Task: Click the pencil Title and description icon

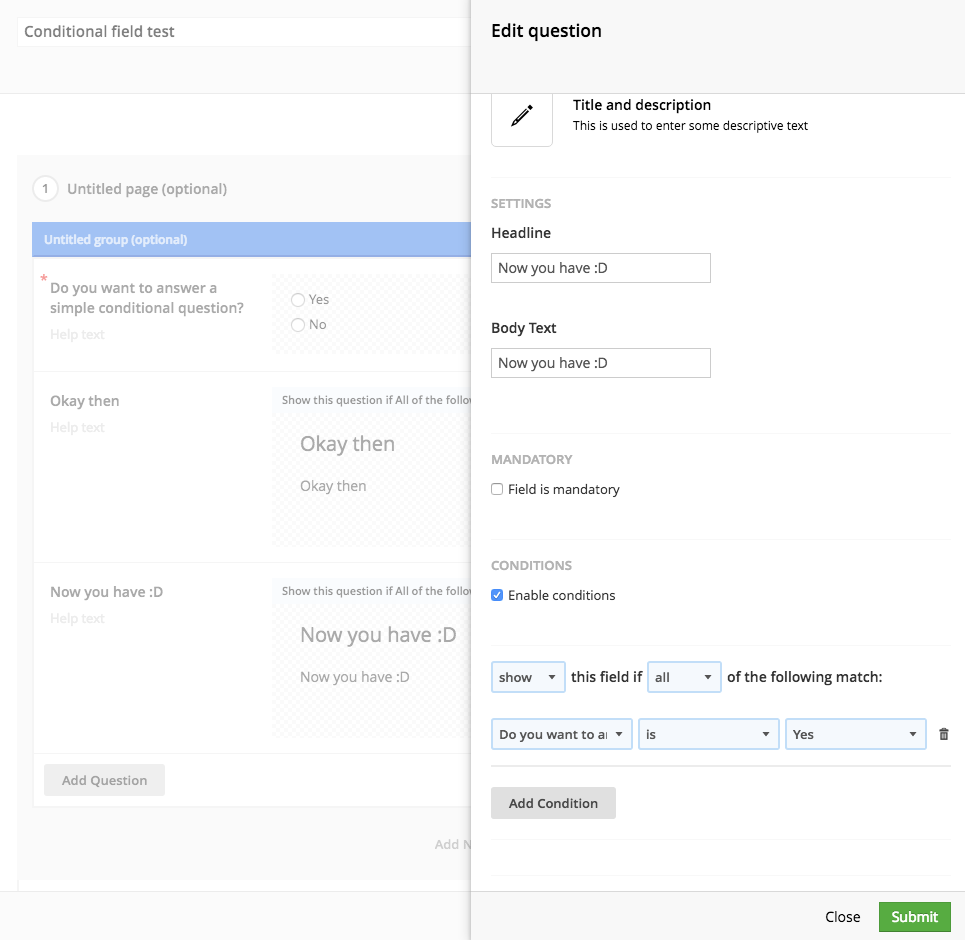Action: (x=521, y=116)
